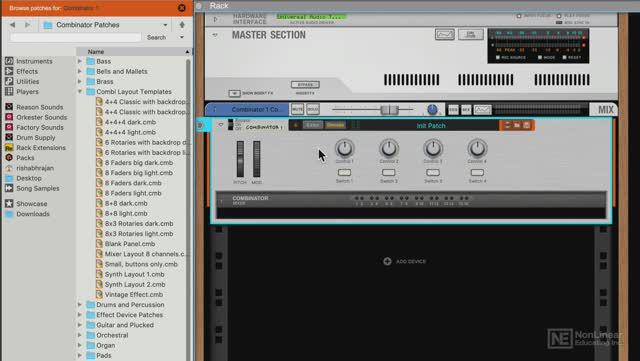Expand the Drums and Percussion folder
The image size is (640, 361).
pos(80,305)
